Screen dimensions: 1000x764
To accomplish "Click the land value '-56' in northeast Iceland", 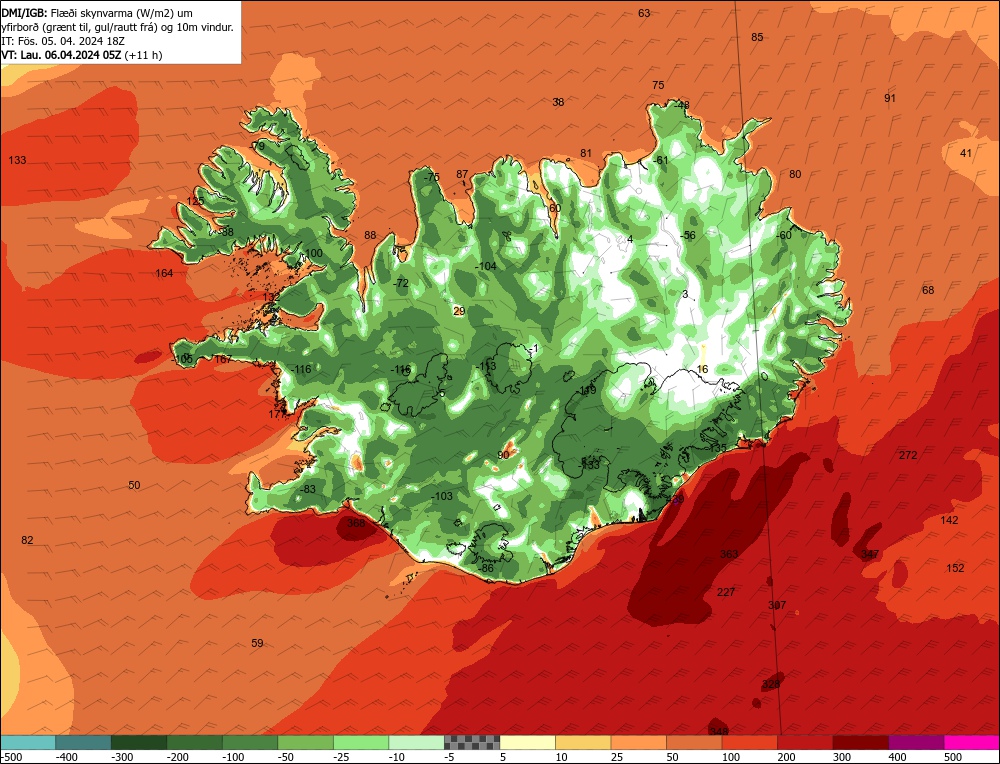I will point(688,235).
